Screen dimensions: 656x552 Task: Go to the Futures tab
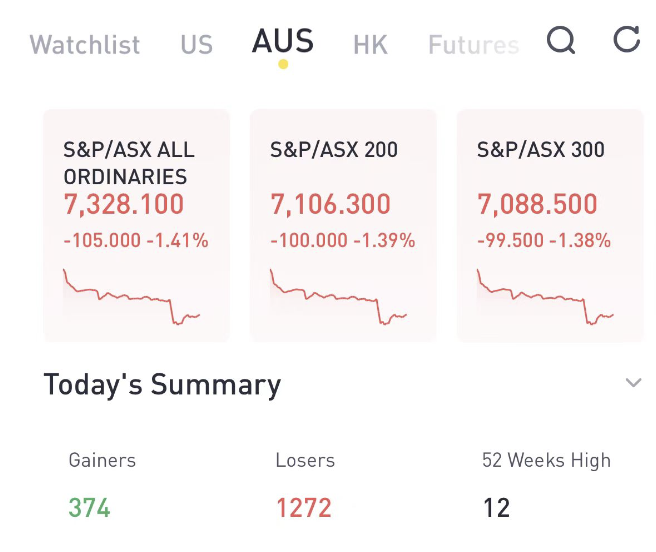(473, 45)
